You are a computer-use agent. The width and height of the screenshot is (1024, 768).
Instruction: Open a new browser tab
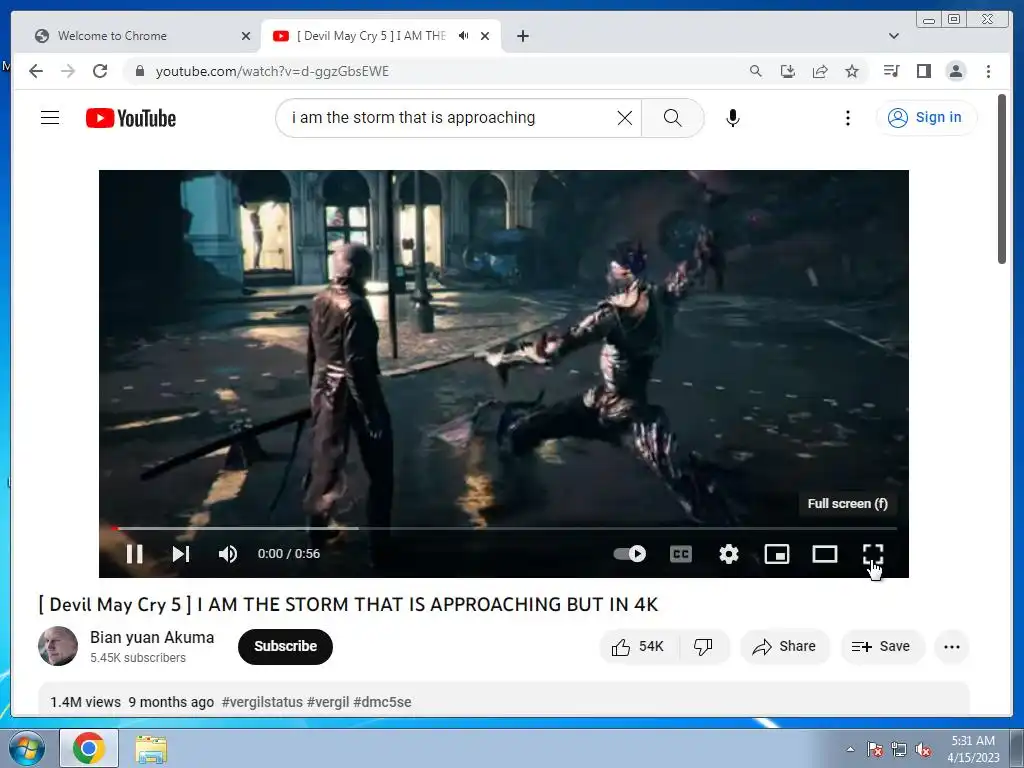tap(522, 36)
